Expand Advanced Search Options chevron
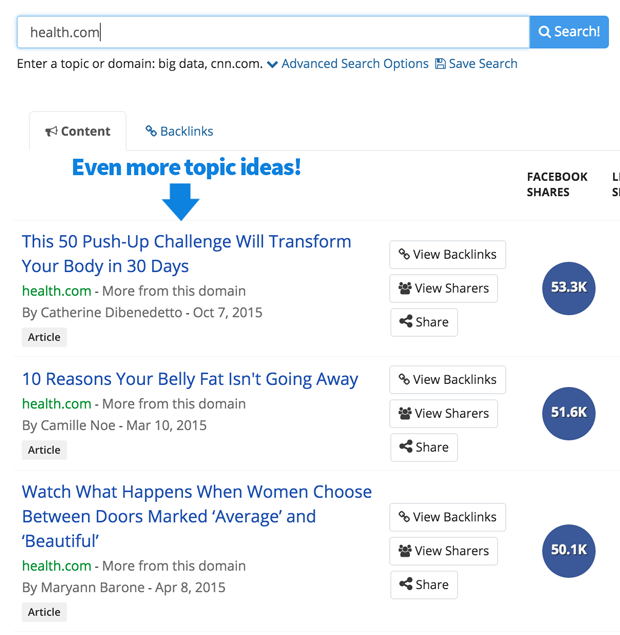The width and height of the screenshot is (620, 635). click(x=273, y=64)
